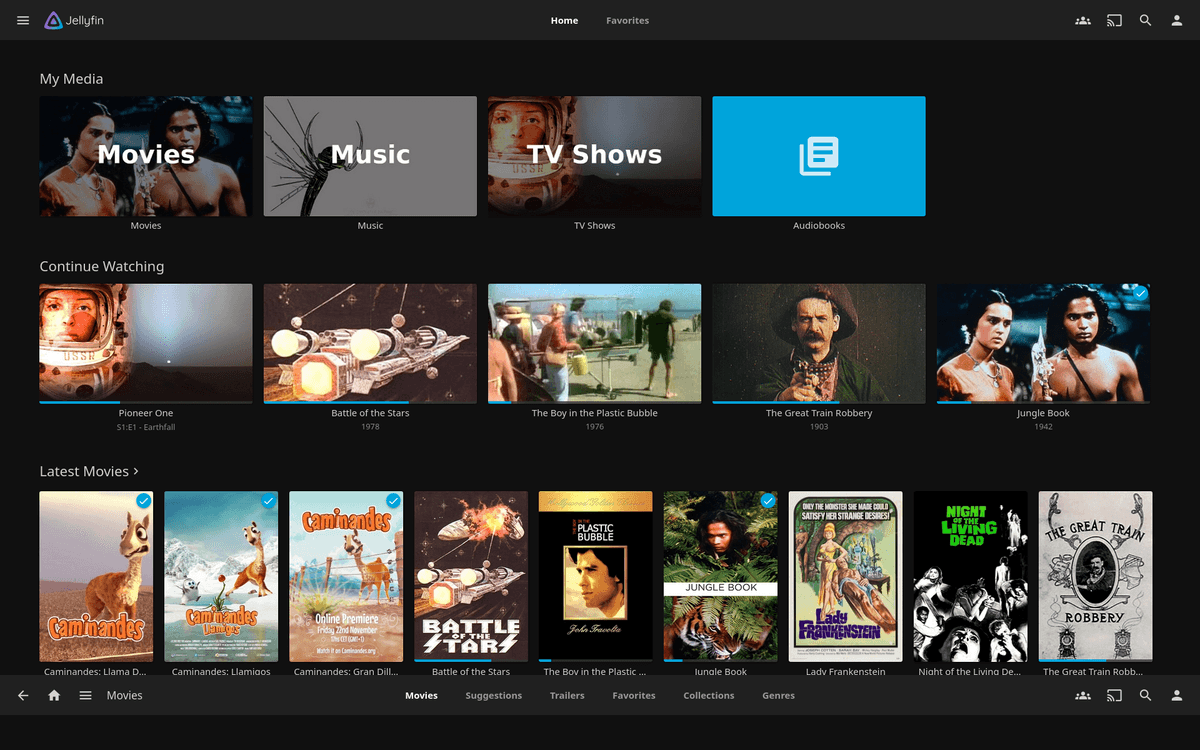The height and width of the screenshot is (750, 1200).
Task: Open Battle of the Stars poster
Action: (471, 576)
